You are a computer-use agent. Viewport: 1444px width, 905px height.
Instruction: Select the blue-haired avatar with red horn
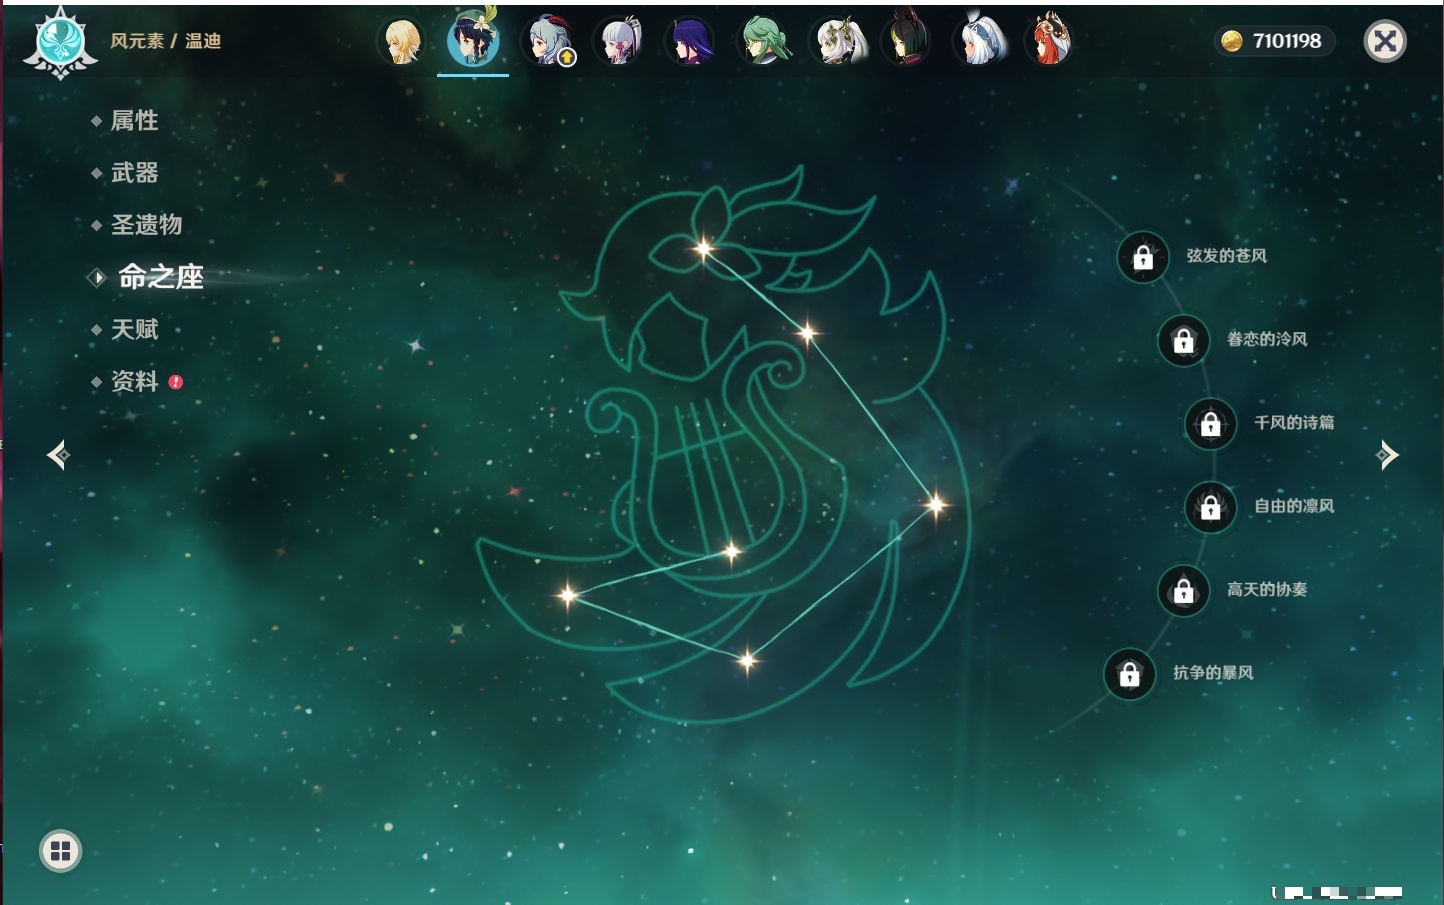coord(549,42)
